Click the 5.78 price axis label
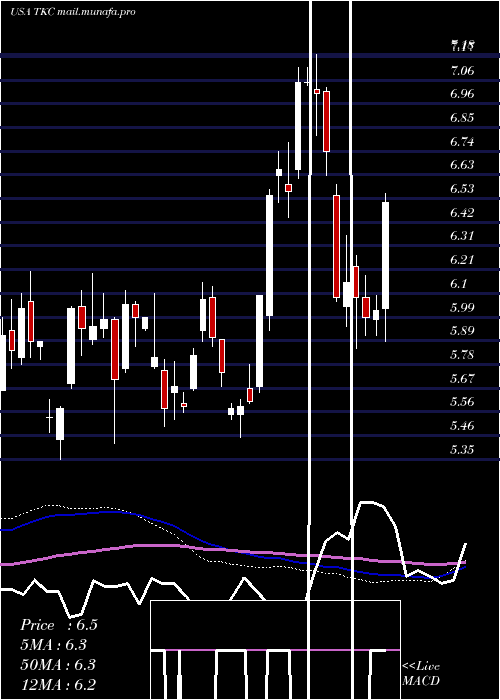Screen dimensions: 500x700 [x=462, y=354]
